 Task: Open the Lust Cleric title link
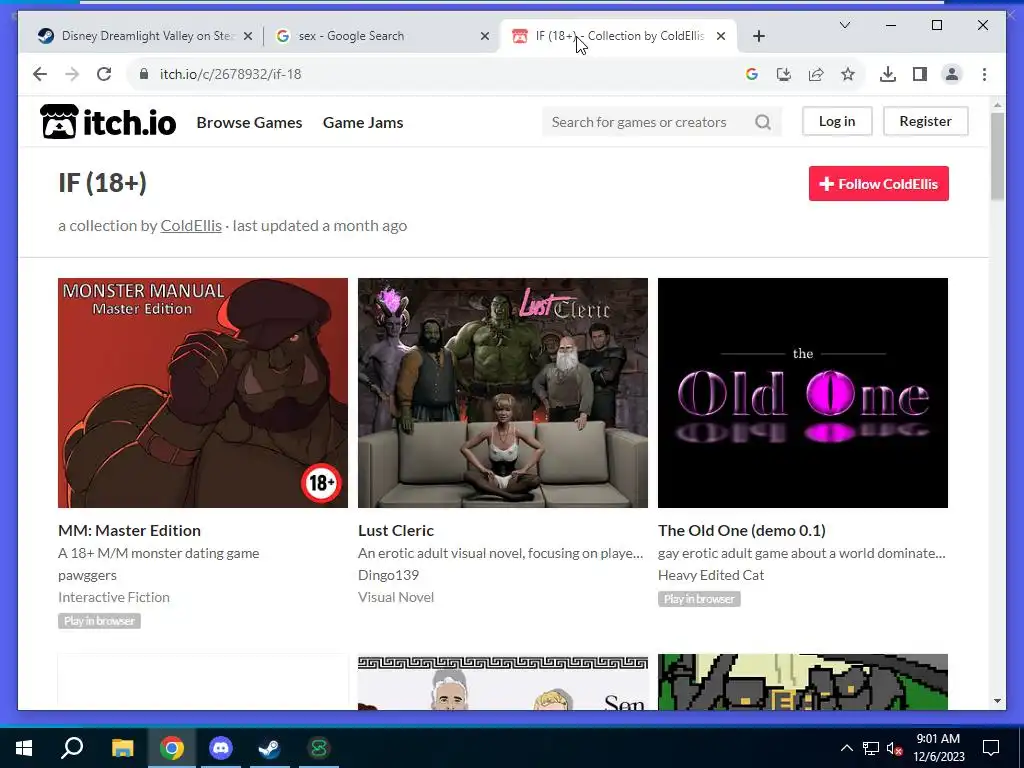coord(396,530)
